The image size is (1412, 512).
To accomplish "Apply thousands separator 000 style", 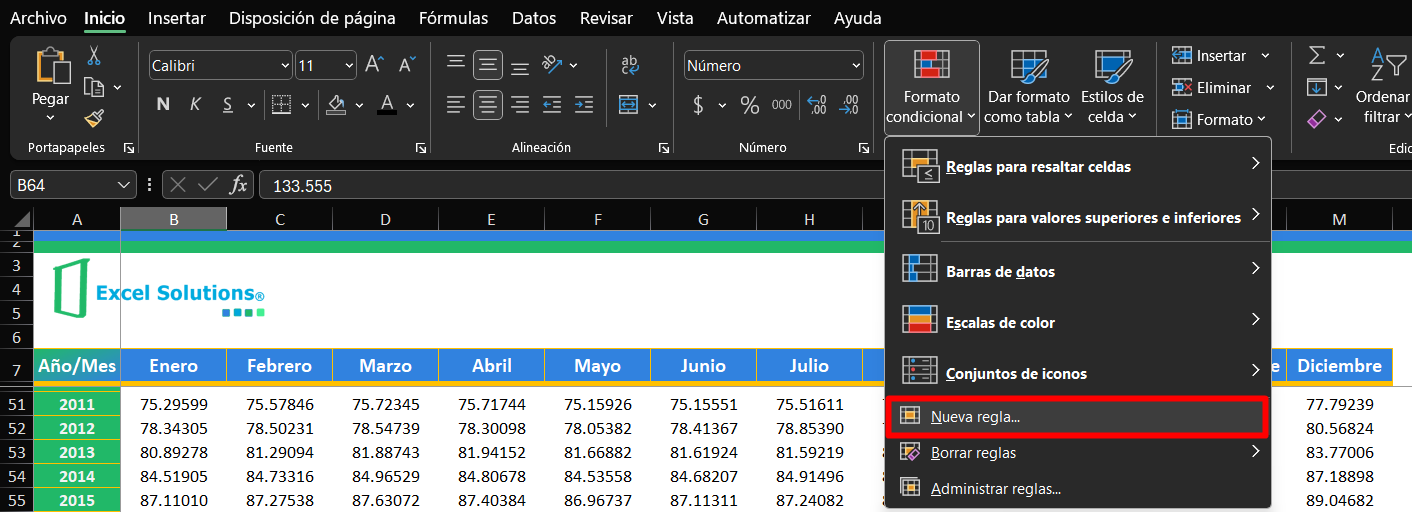I will pos(782,105).
